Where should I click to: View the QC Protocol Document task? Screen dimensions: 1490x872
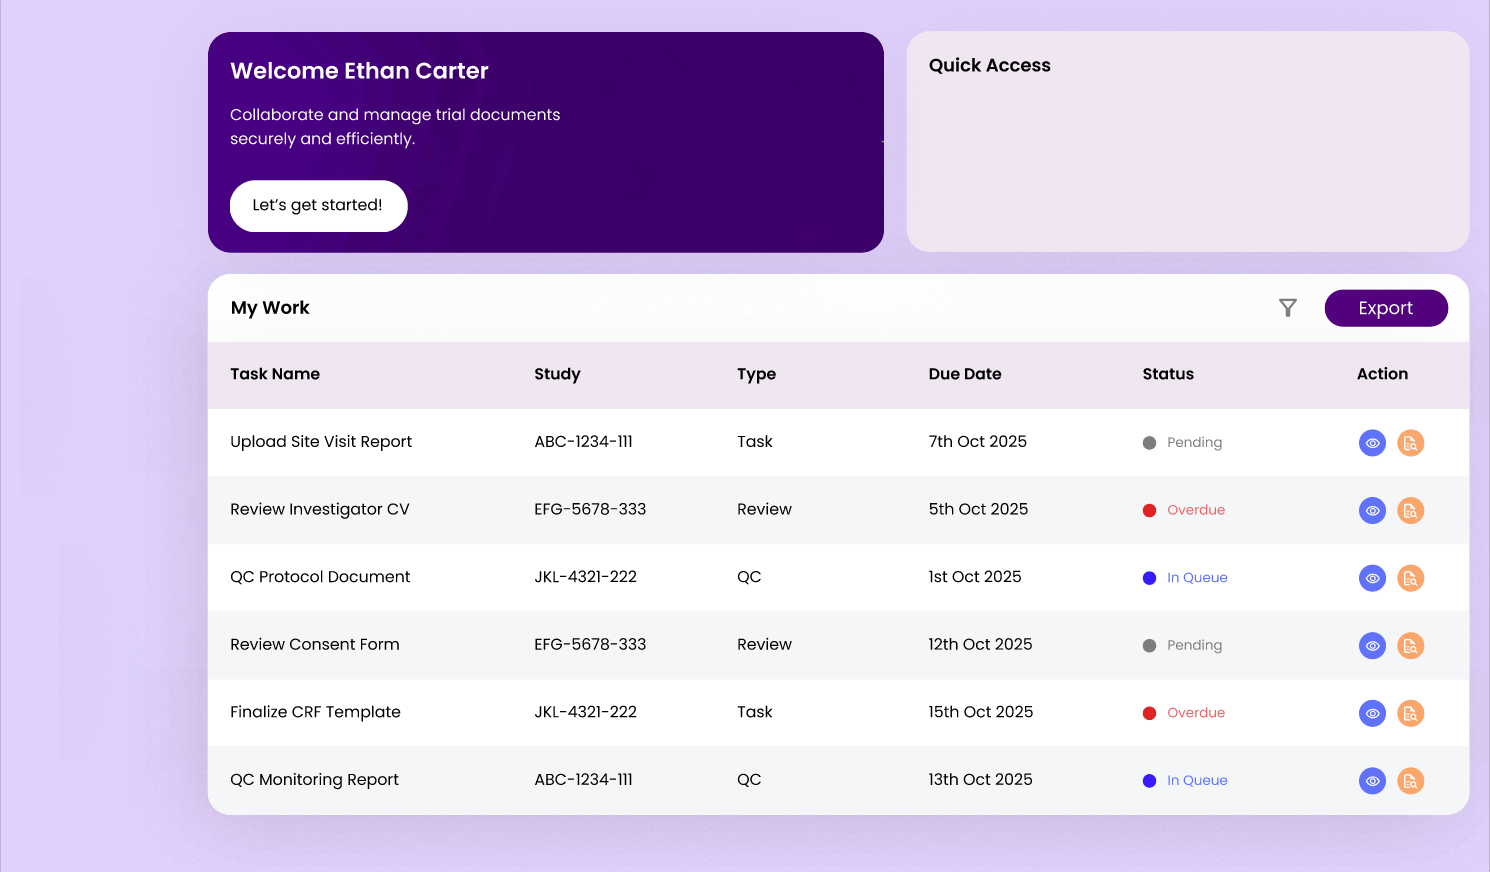point(1372,578)
